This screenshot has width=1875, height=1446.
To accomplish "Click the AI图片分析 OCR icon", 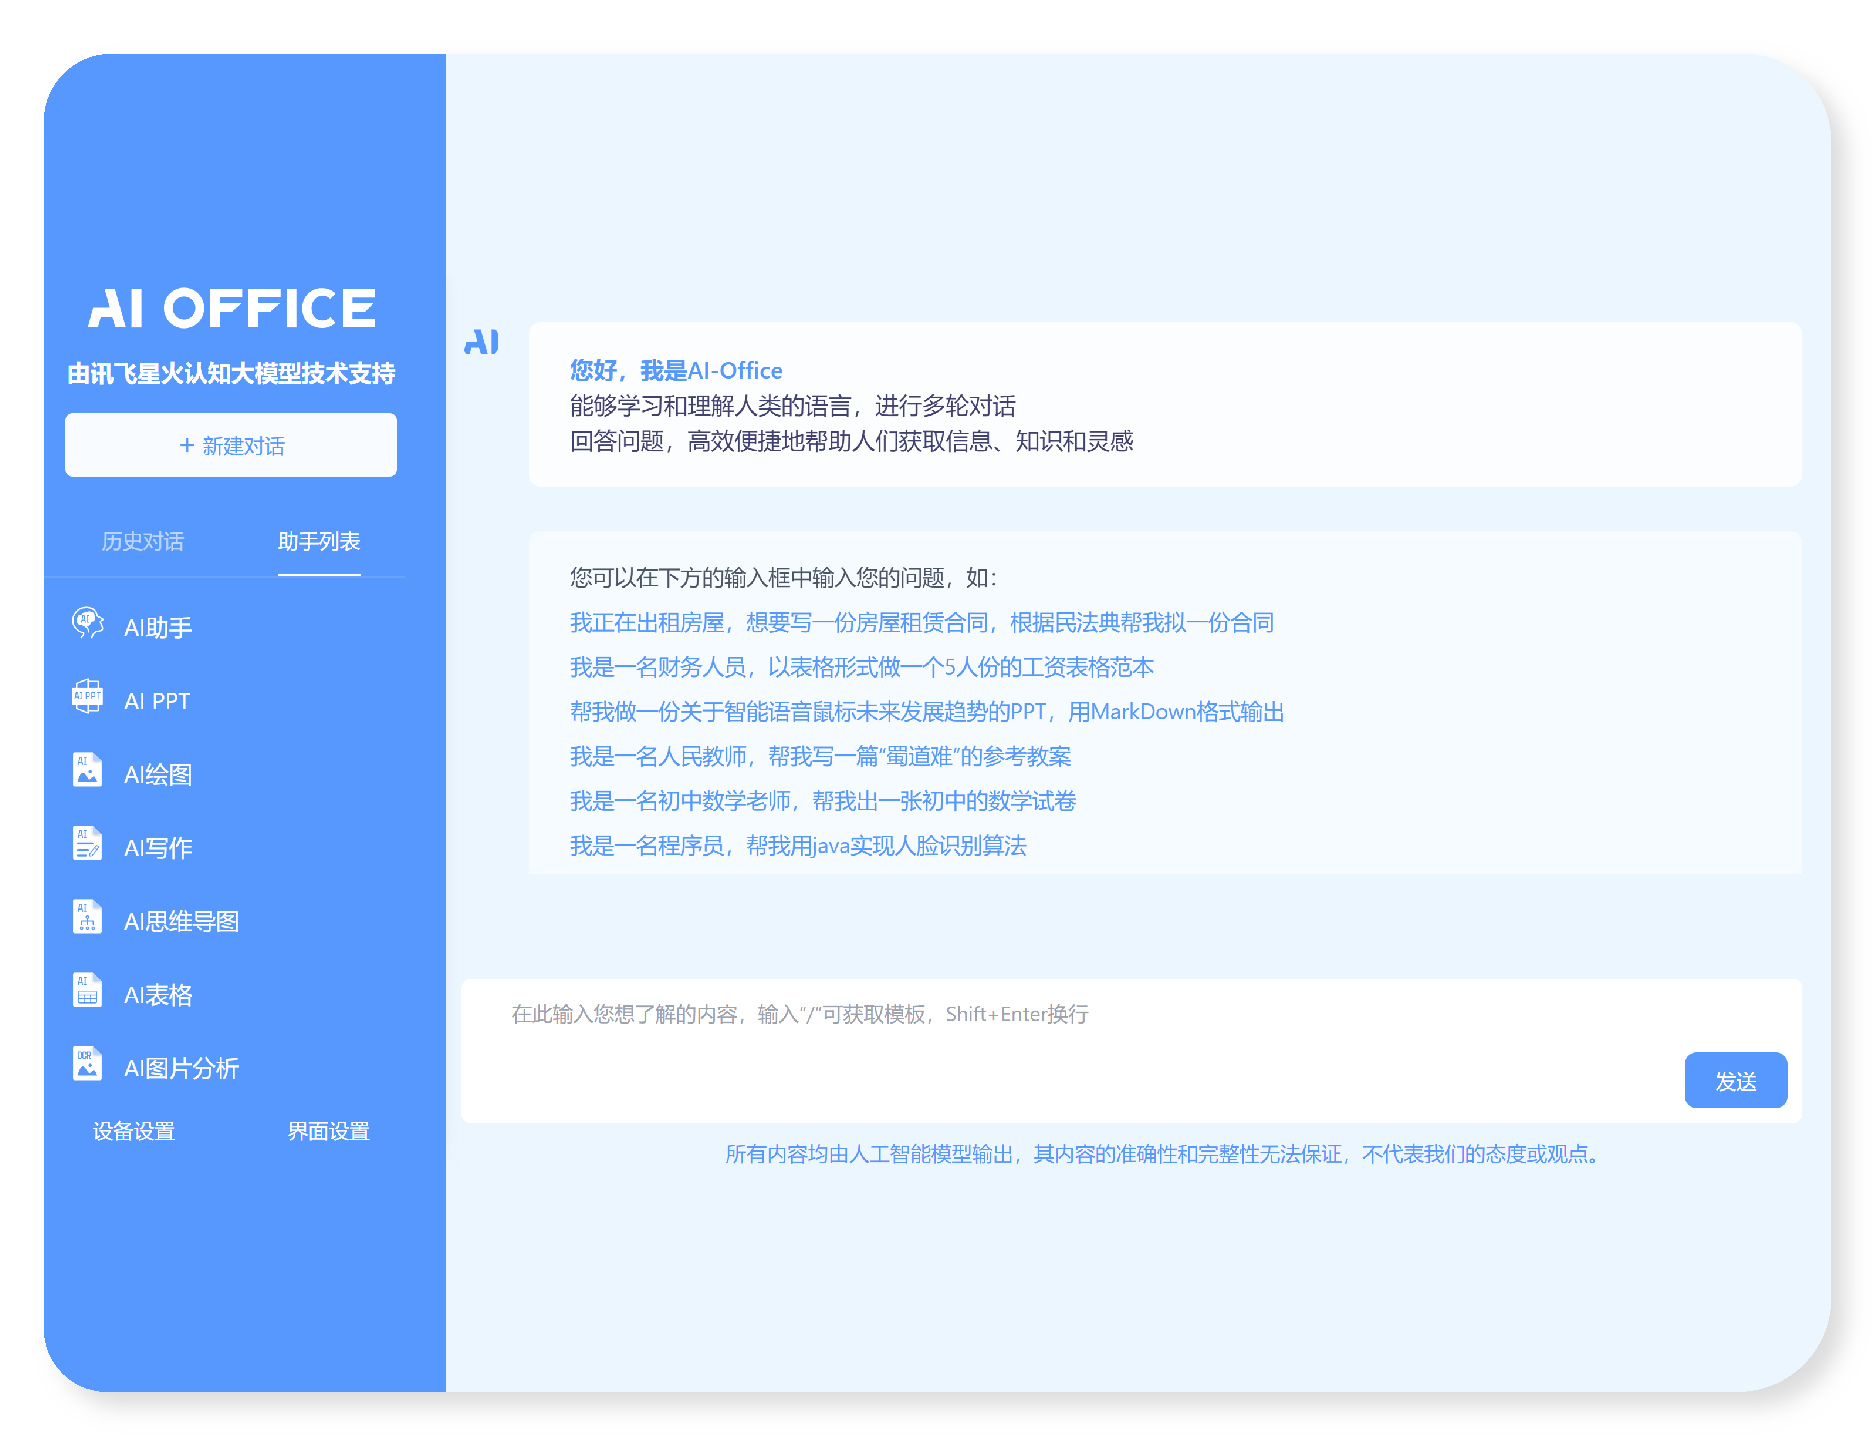I will point(88,1064).
